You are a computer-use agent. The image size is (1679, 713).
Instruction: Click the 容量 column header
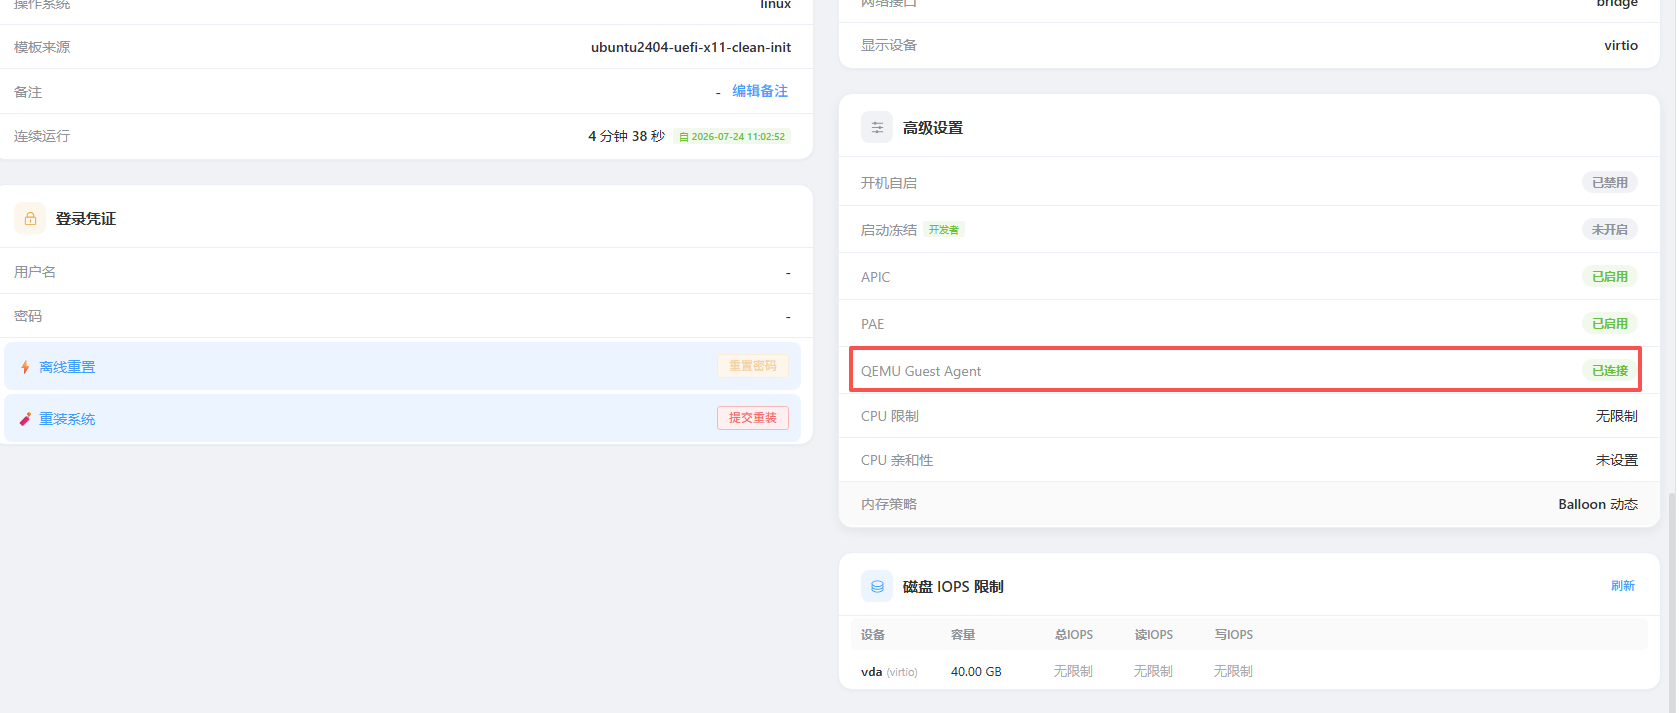coord(963,635)
